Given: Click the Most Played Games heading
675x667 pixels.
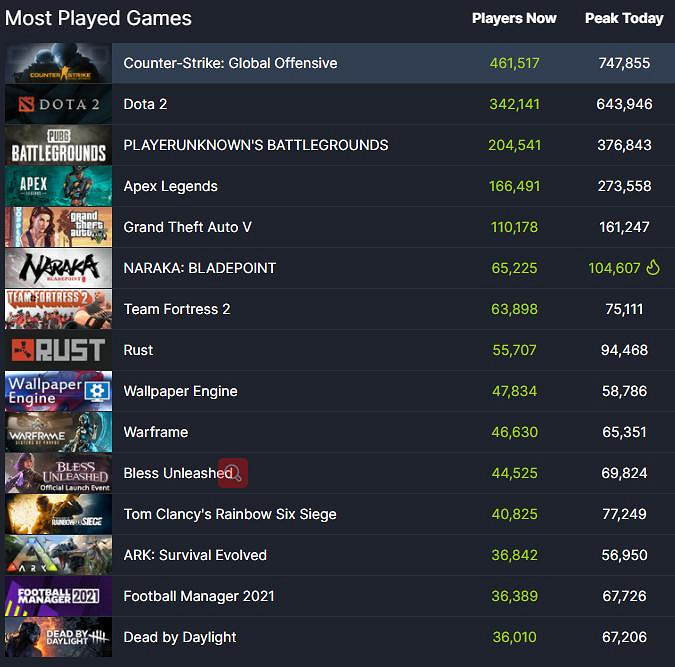Looking at the screenshot, I should coord(98,18).
